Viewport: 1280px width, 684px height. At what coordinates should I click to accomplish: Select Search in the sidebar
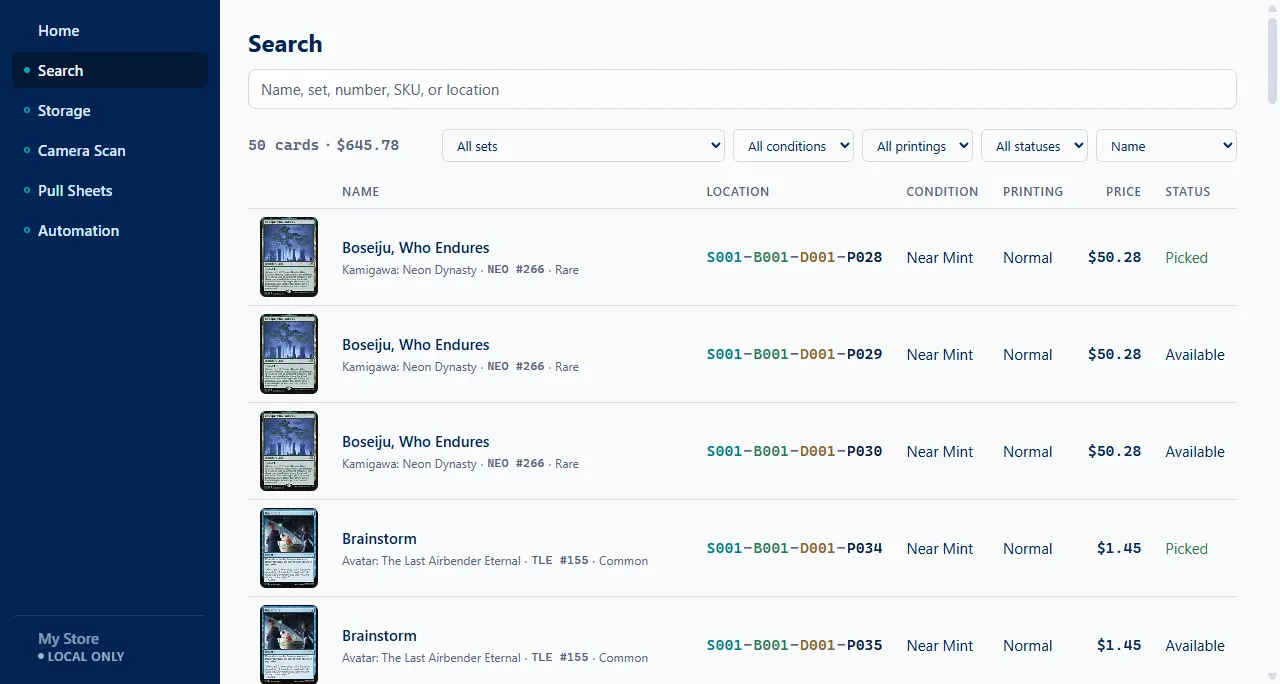click(110, 71)
